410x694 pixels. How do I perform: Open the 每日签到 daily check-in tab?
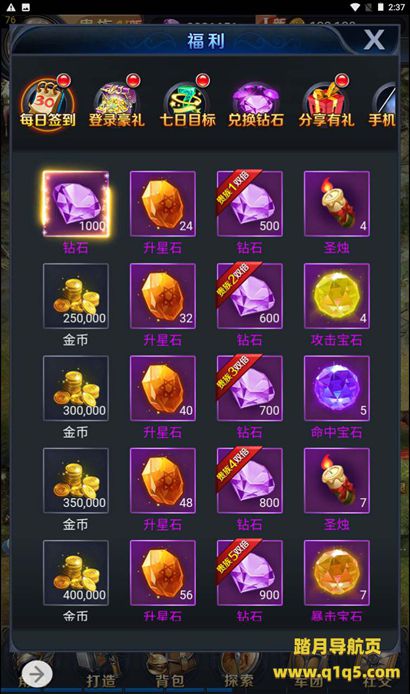(48, 103)
